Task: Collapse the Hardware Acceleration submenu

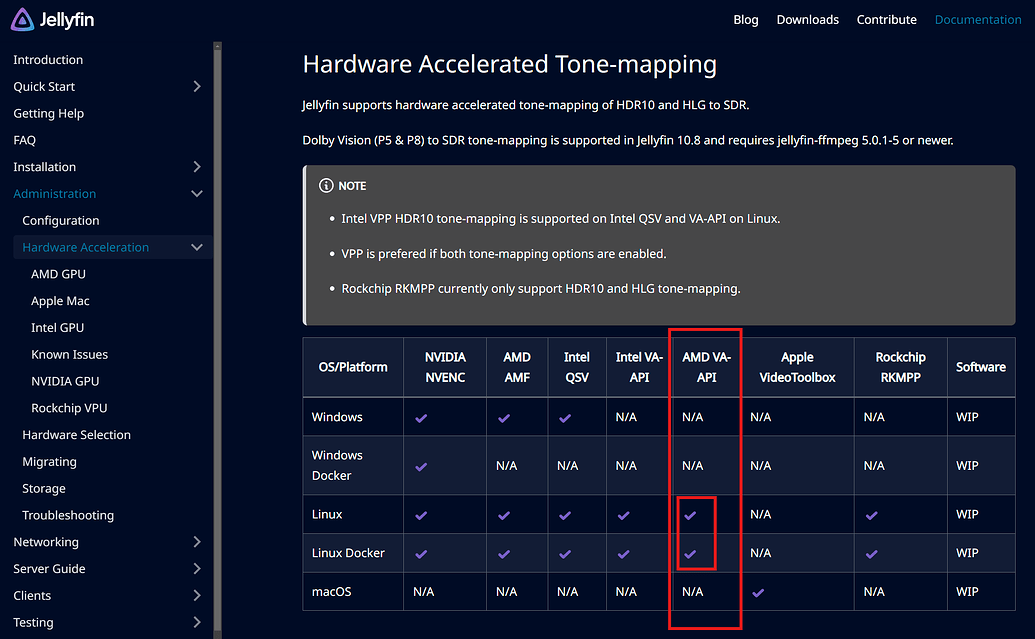Action: coord(197,247)
